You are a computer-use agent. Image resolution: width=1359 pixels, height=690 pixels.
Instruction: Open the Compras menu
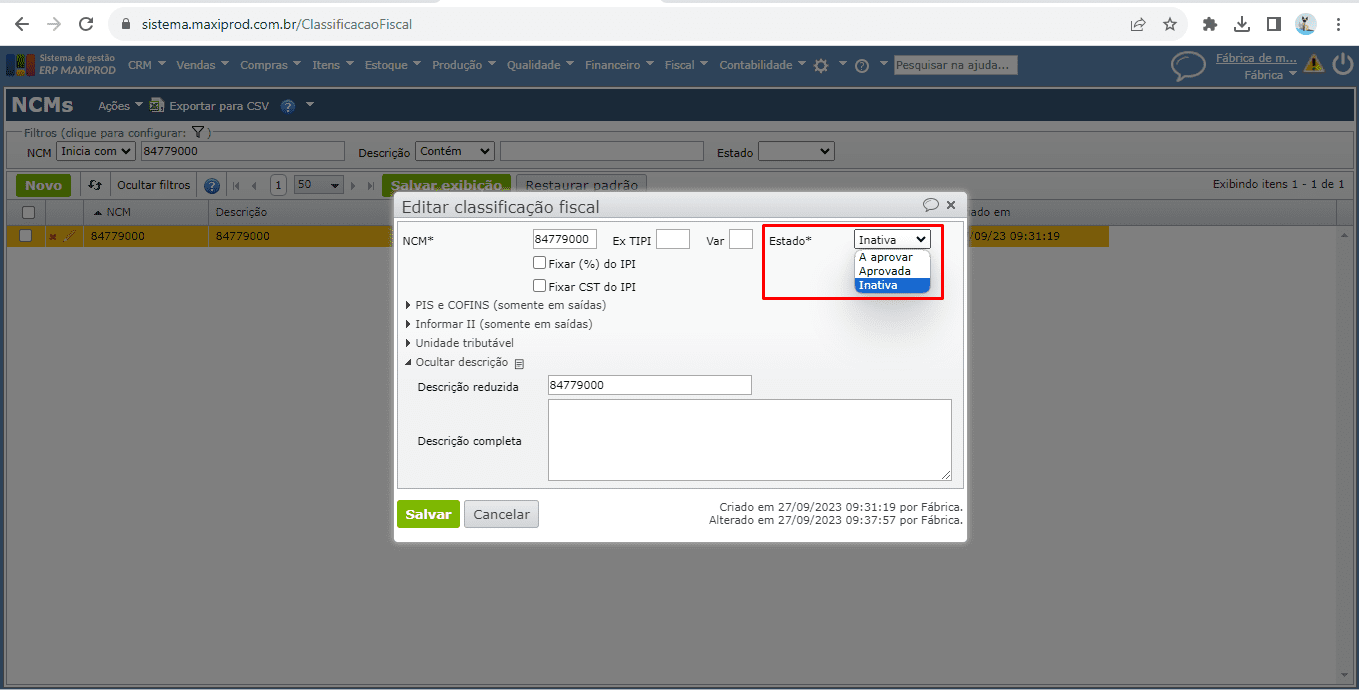tap(272, 65)
